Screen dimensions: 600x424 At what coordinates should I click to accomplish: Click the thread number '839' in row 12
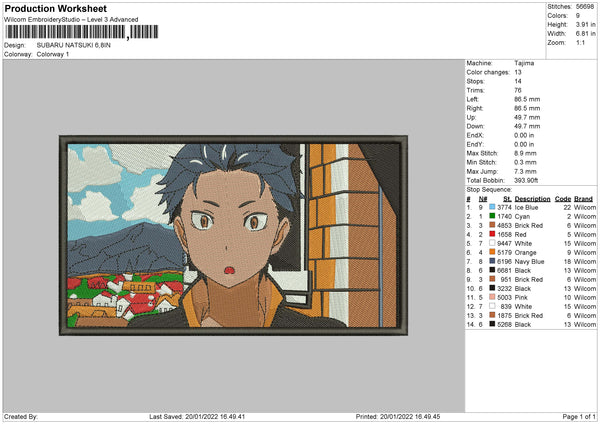[506, 307]
